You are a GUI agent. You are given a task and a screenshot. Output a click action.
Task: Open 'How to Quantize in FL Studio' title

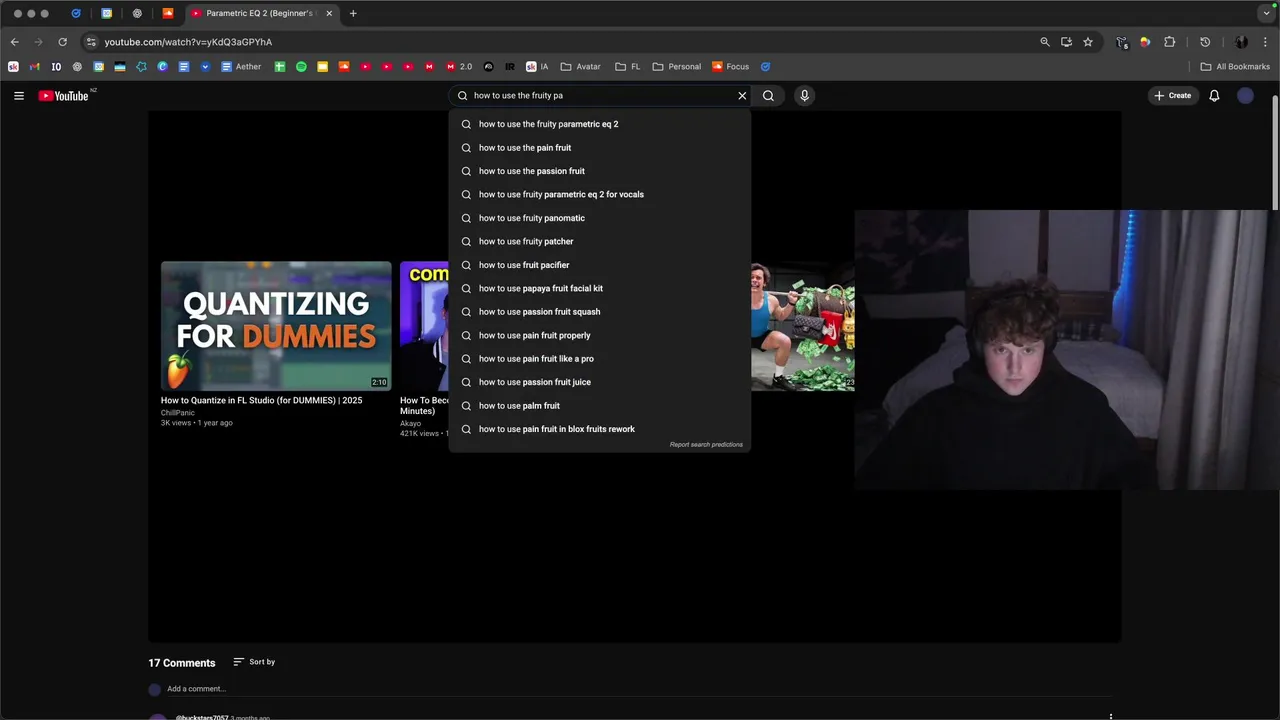click(x=261, y=400)
